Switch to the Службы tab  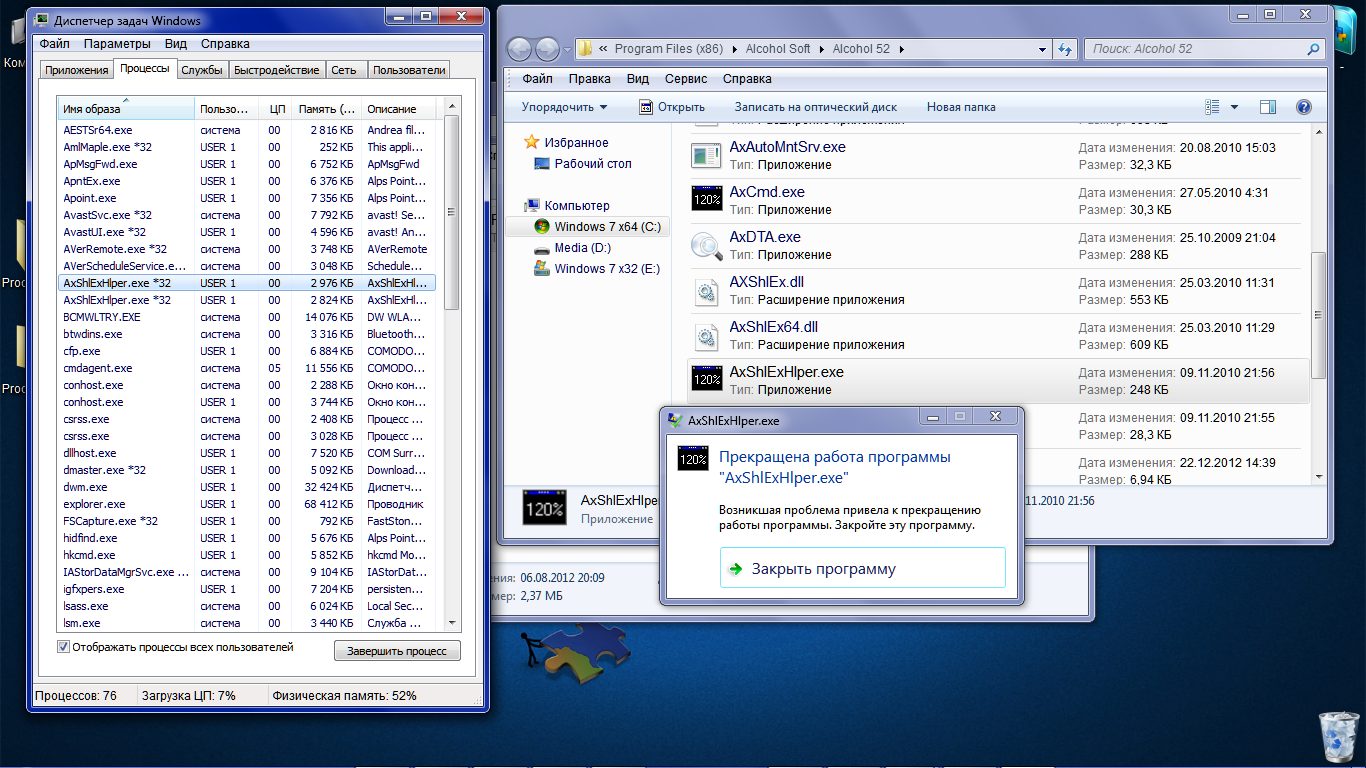[201, 70]
